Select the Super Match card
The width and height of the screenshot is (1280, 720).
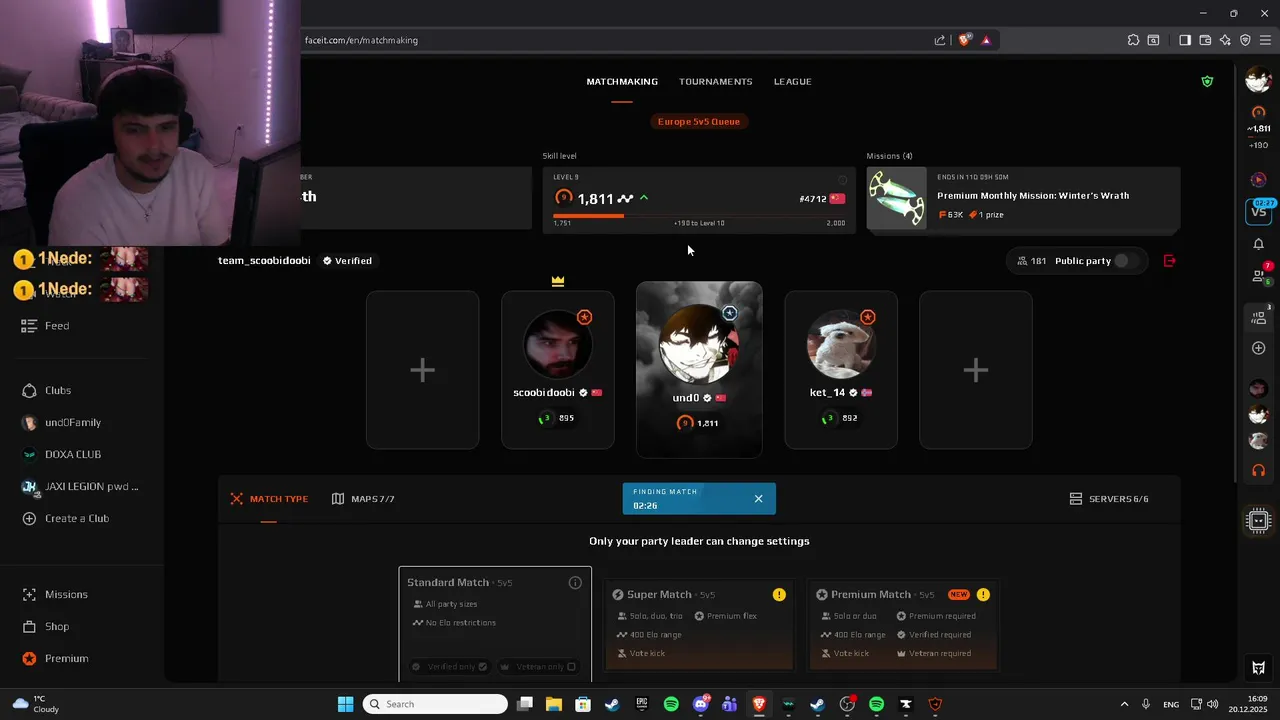coord(699,625)
